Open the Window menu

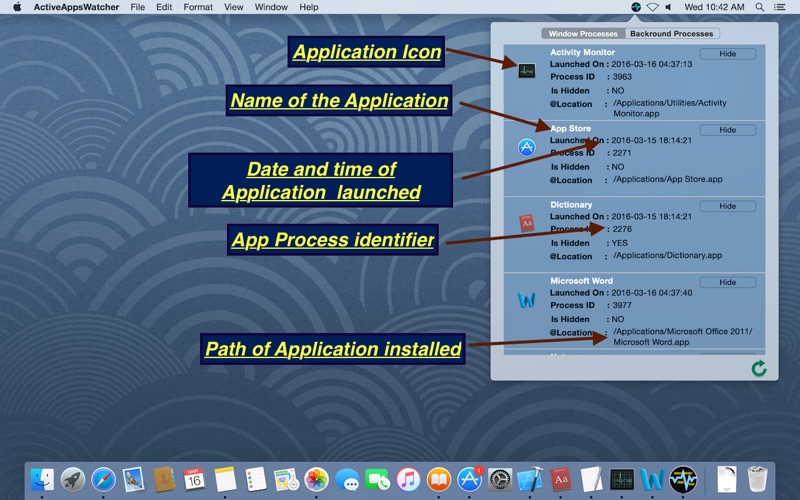[x=271, y=7]
